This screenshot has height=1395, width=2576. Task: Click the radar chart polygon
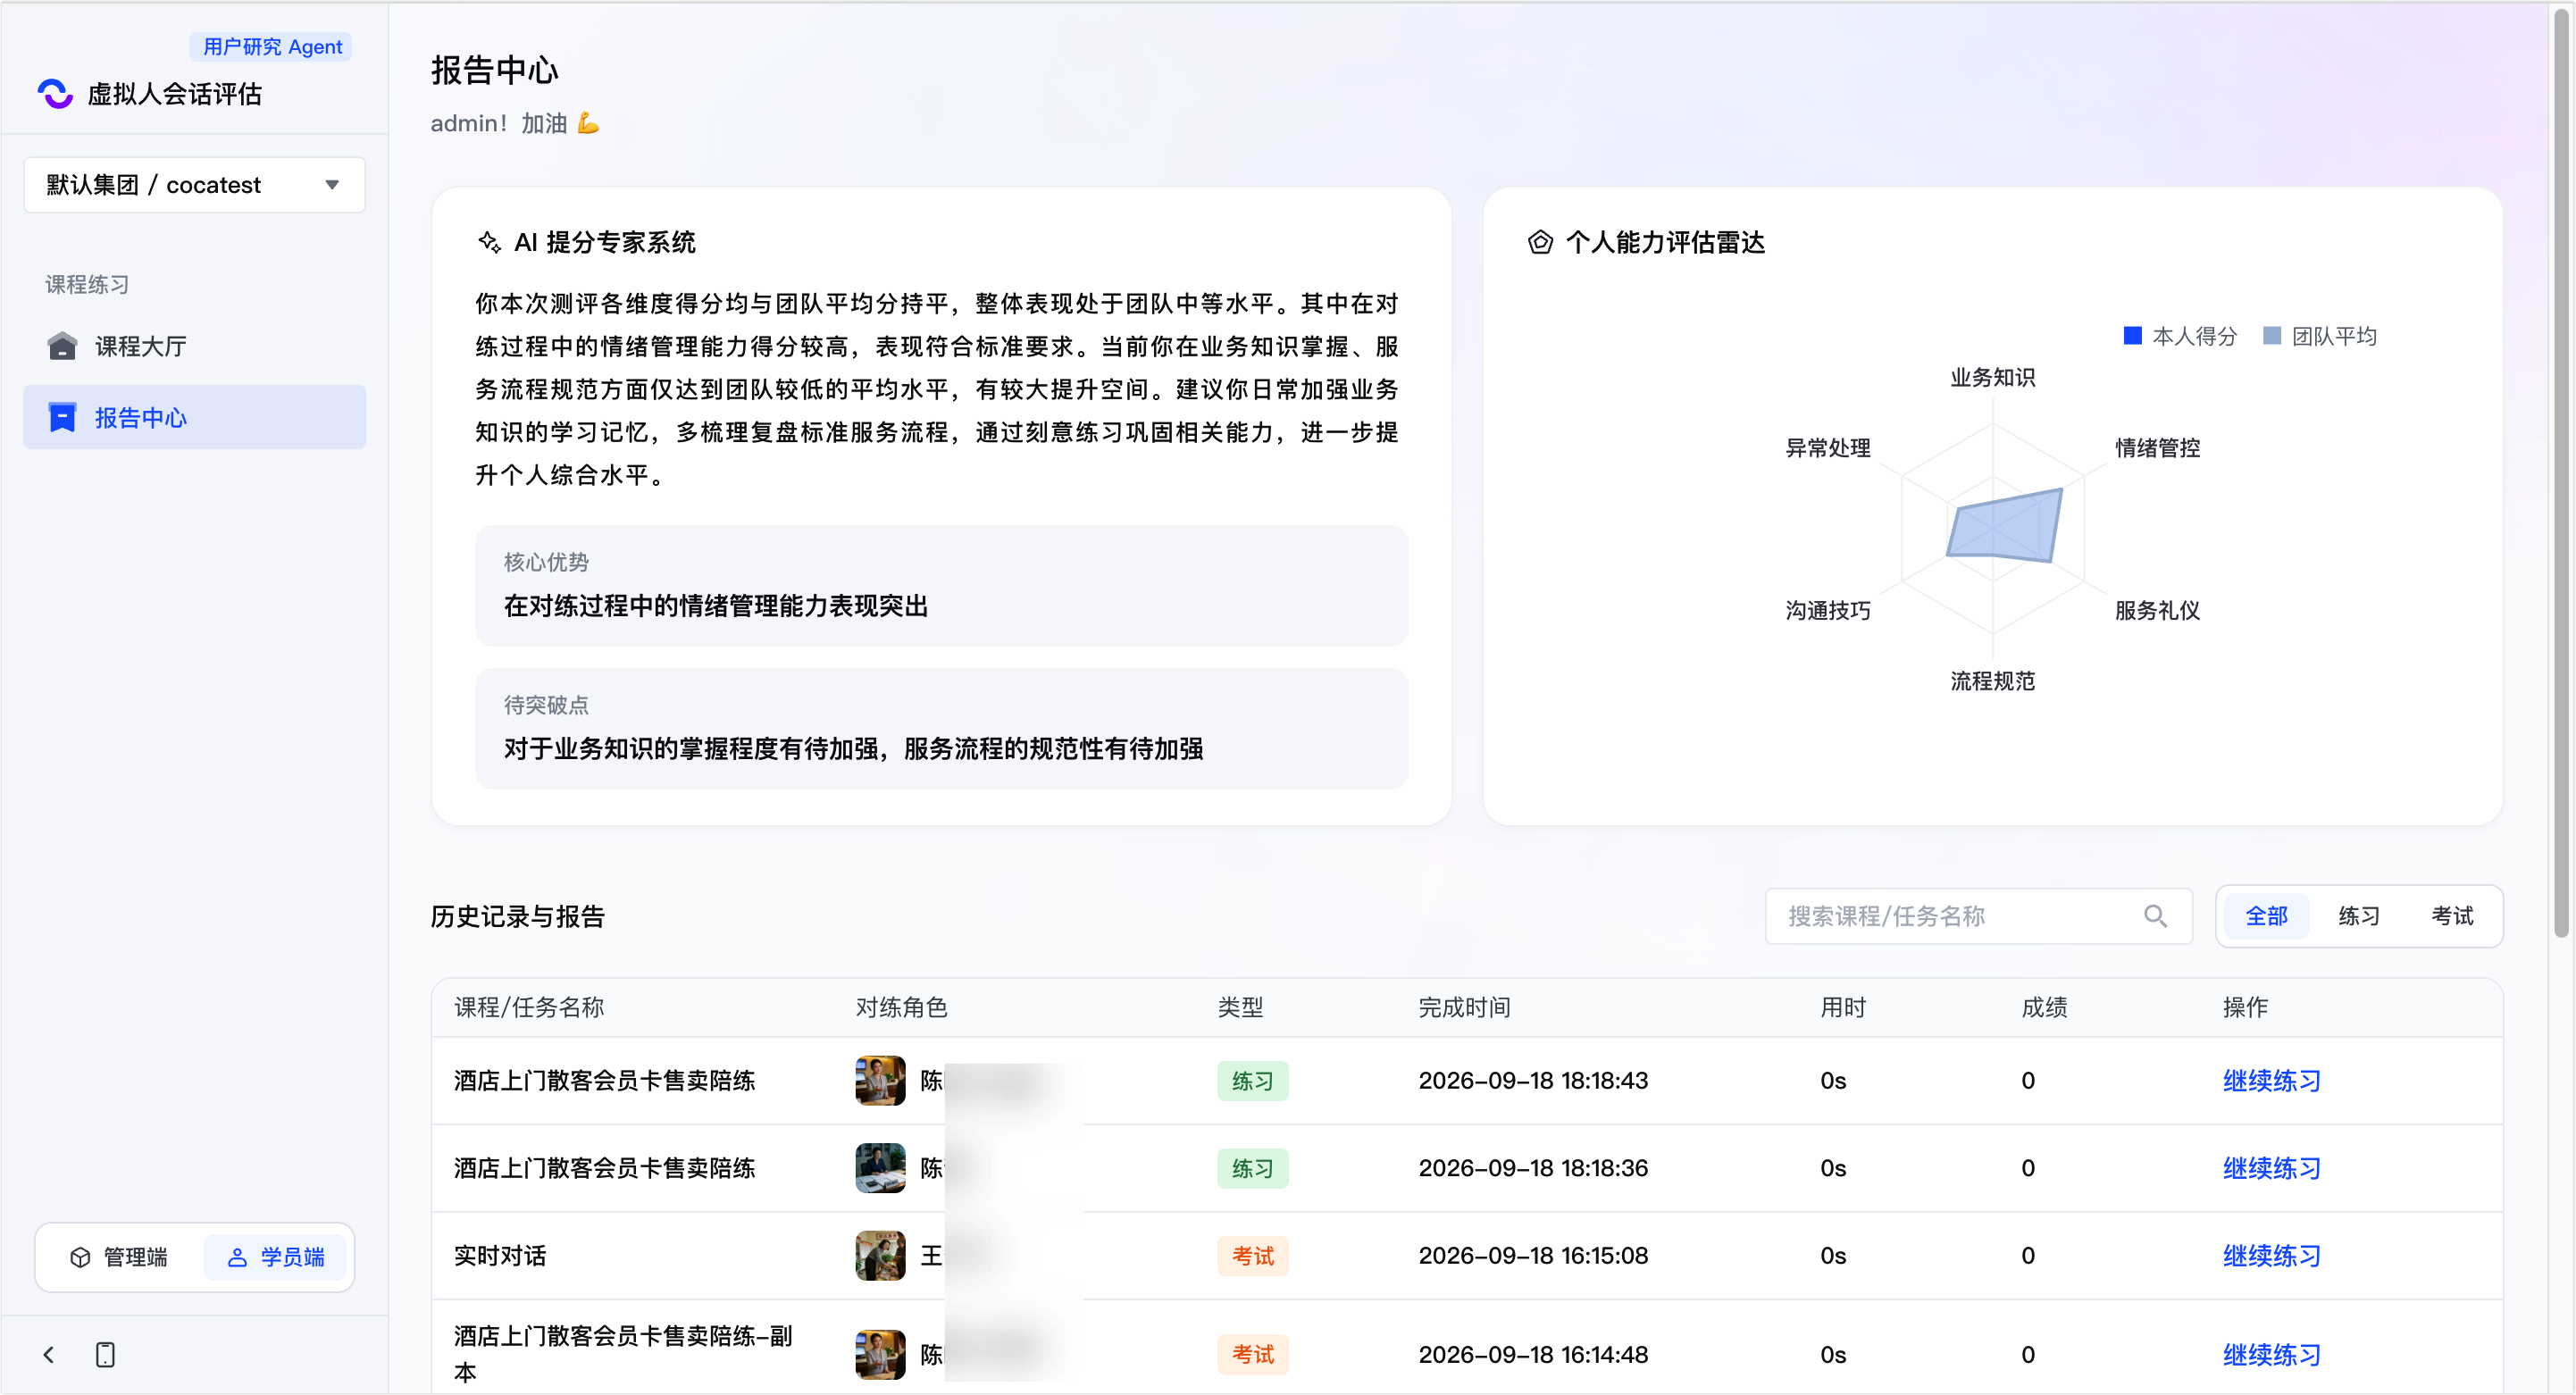2005,526
